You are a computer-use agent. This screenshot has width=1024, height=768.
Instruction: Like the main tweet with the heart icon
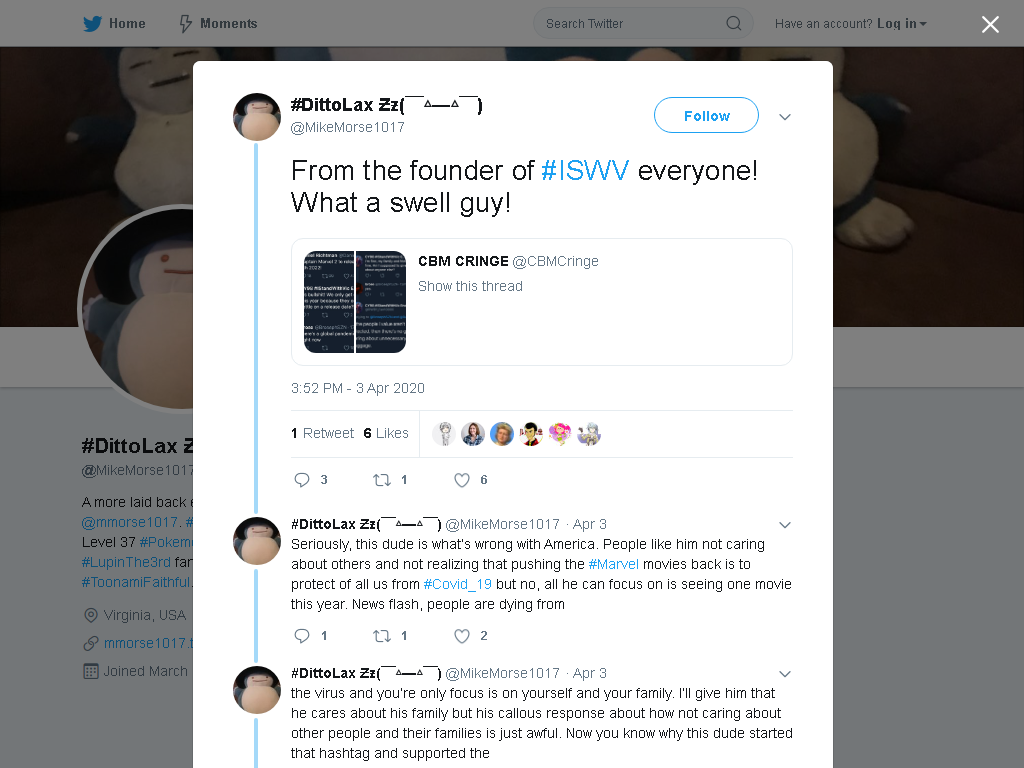462,480
